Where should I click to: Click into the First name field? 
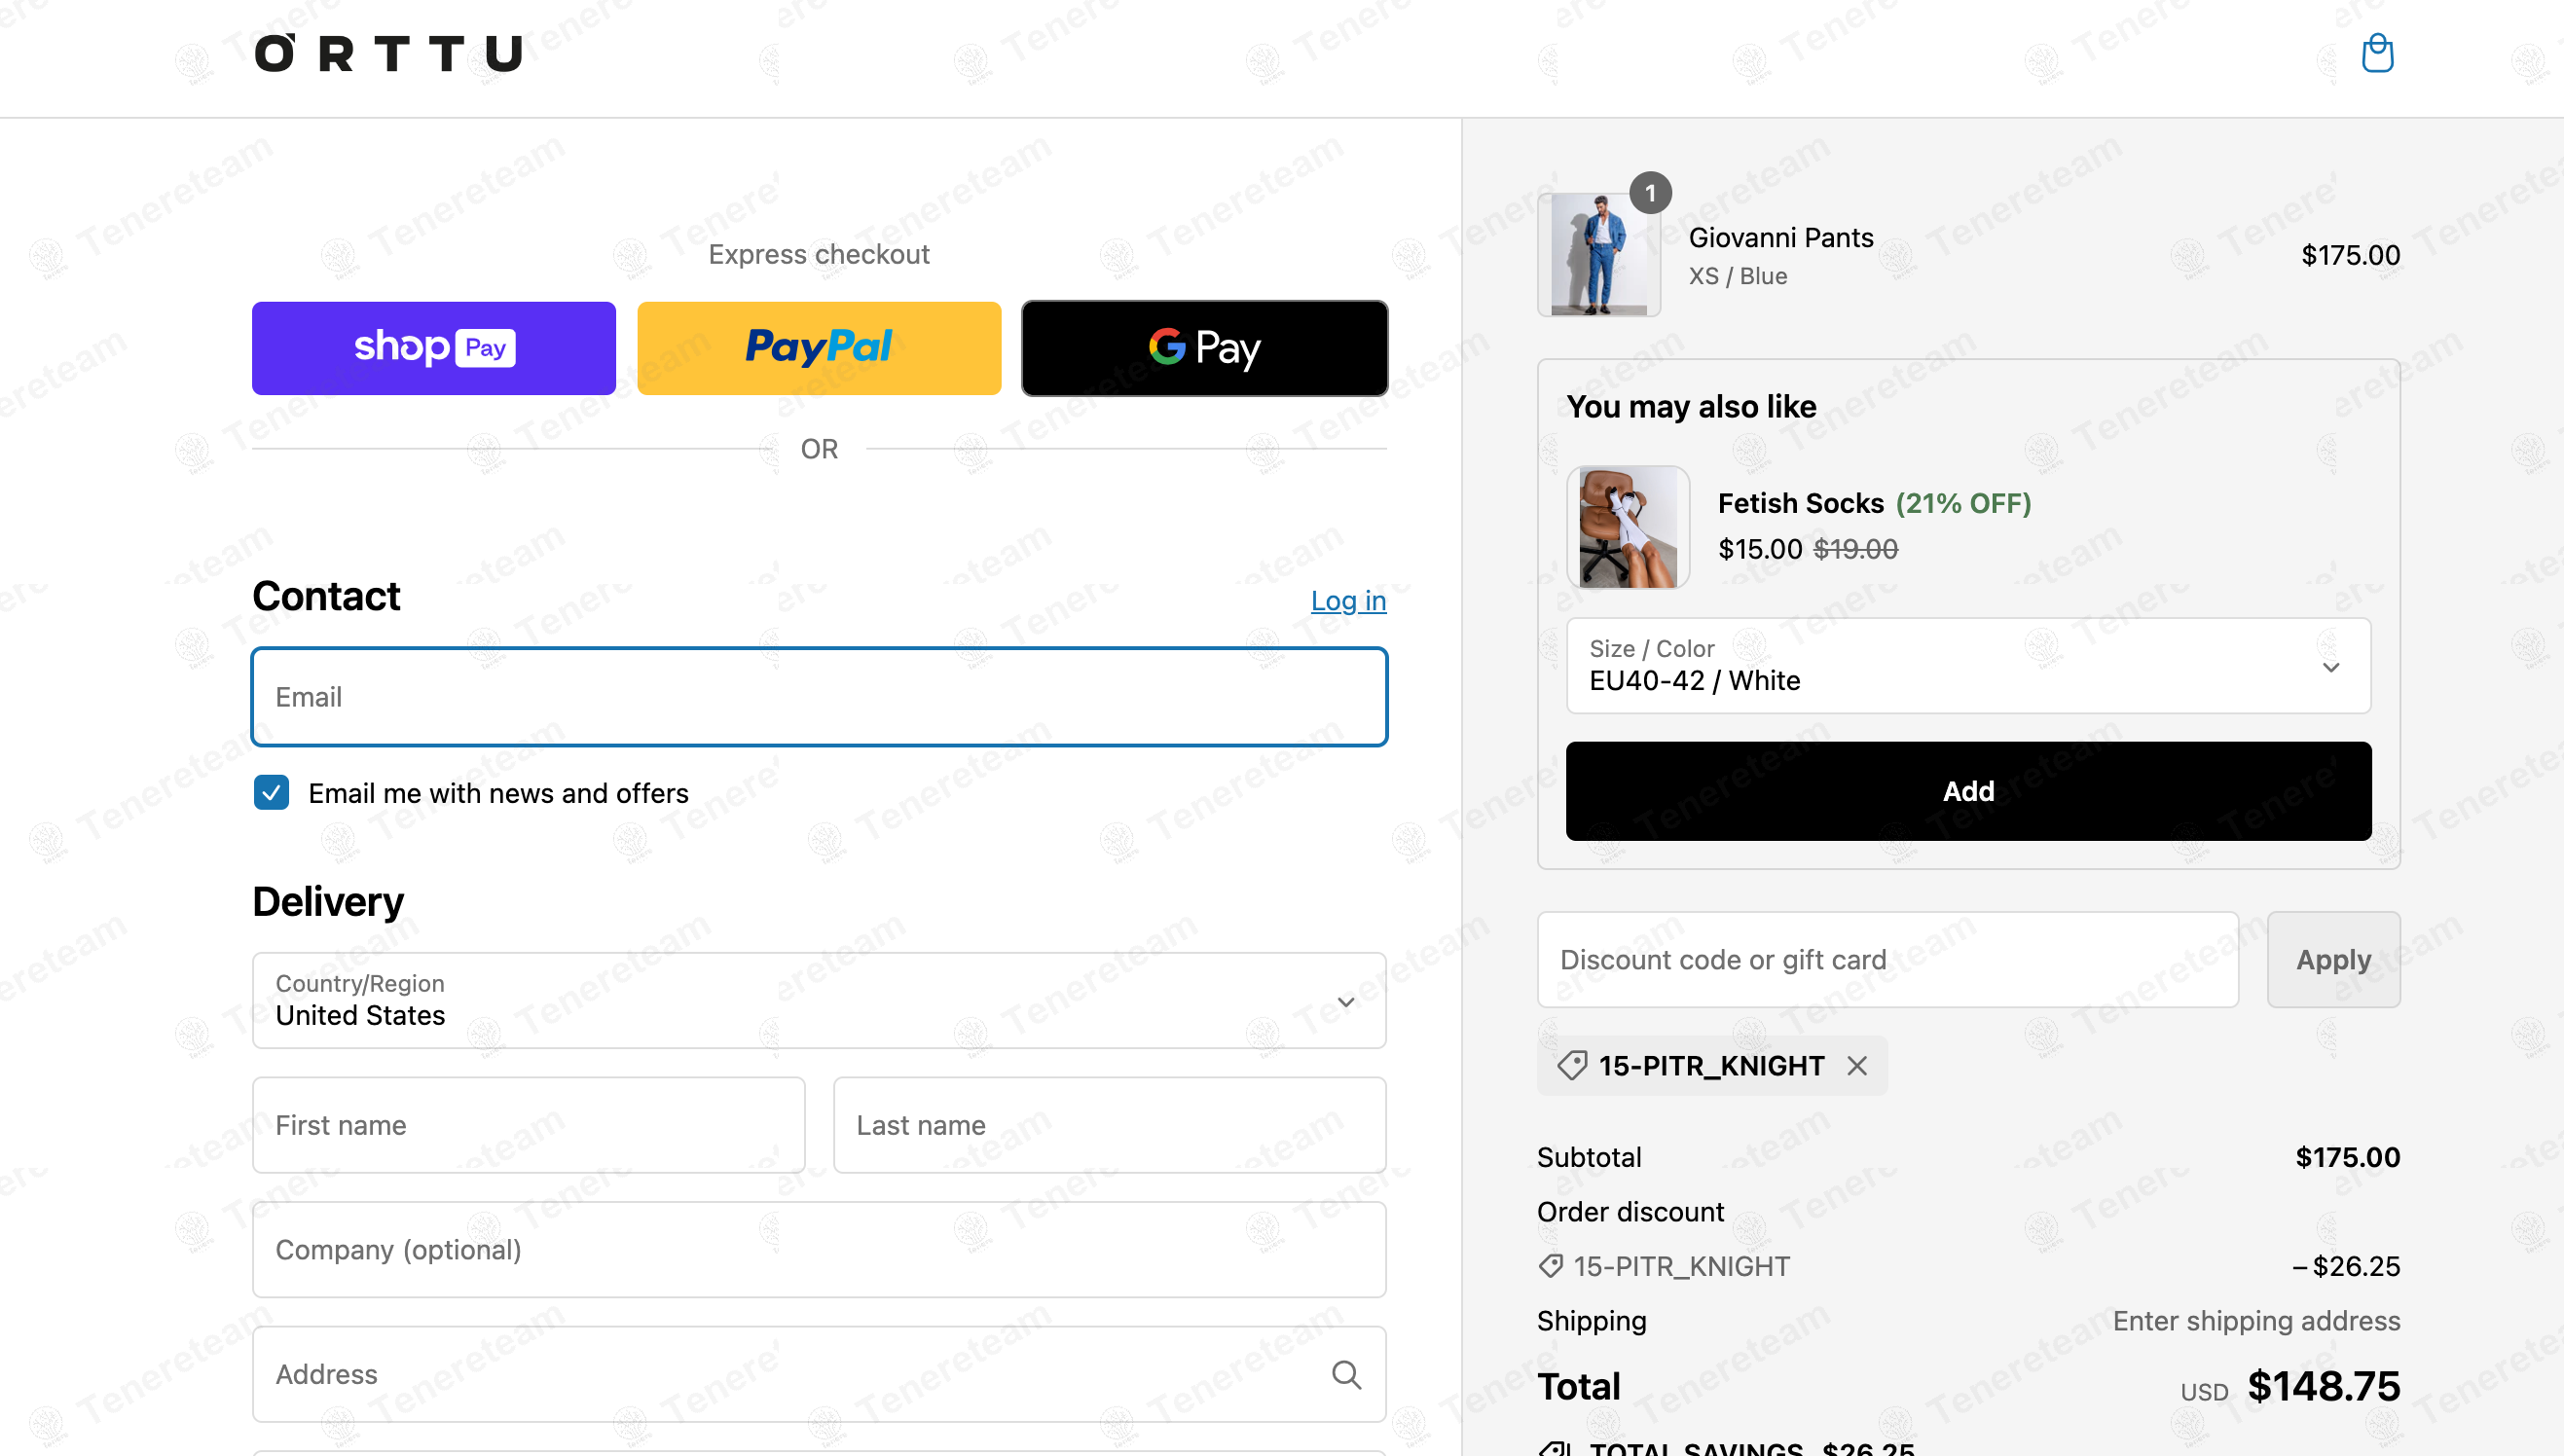529,1125
